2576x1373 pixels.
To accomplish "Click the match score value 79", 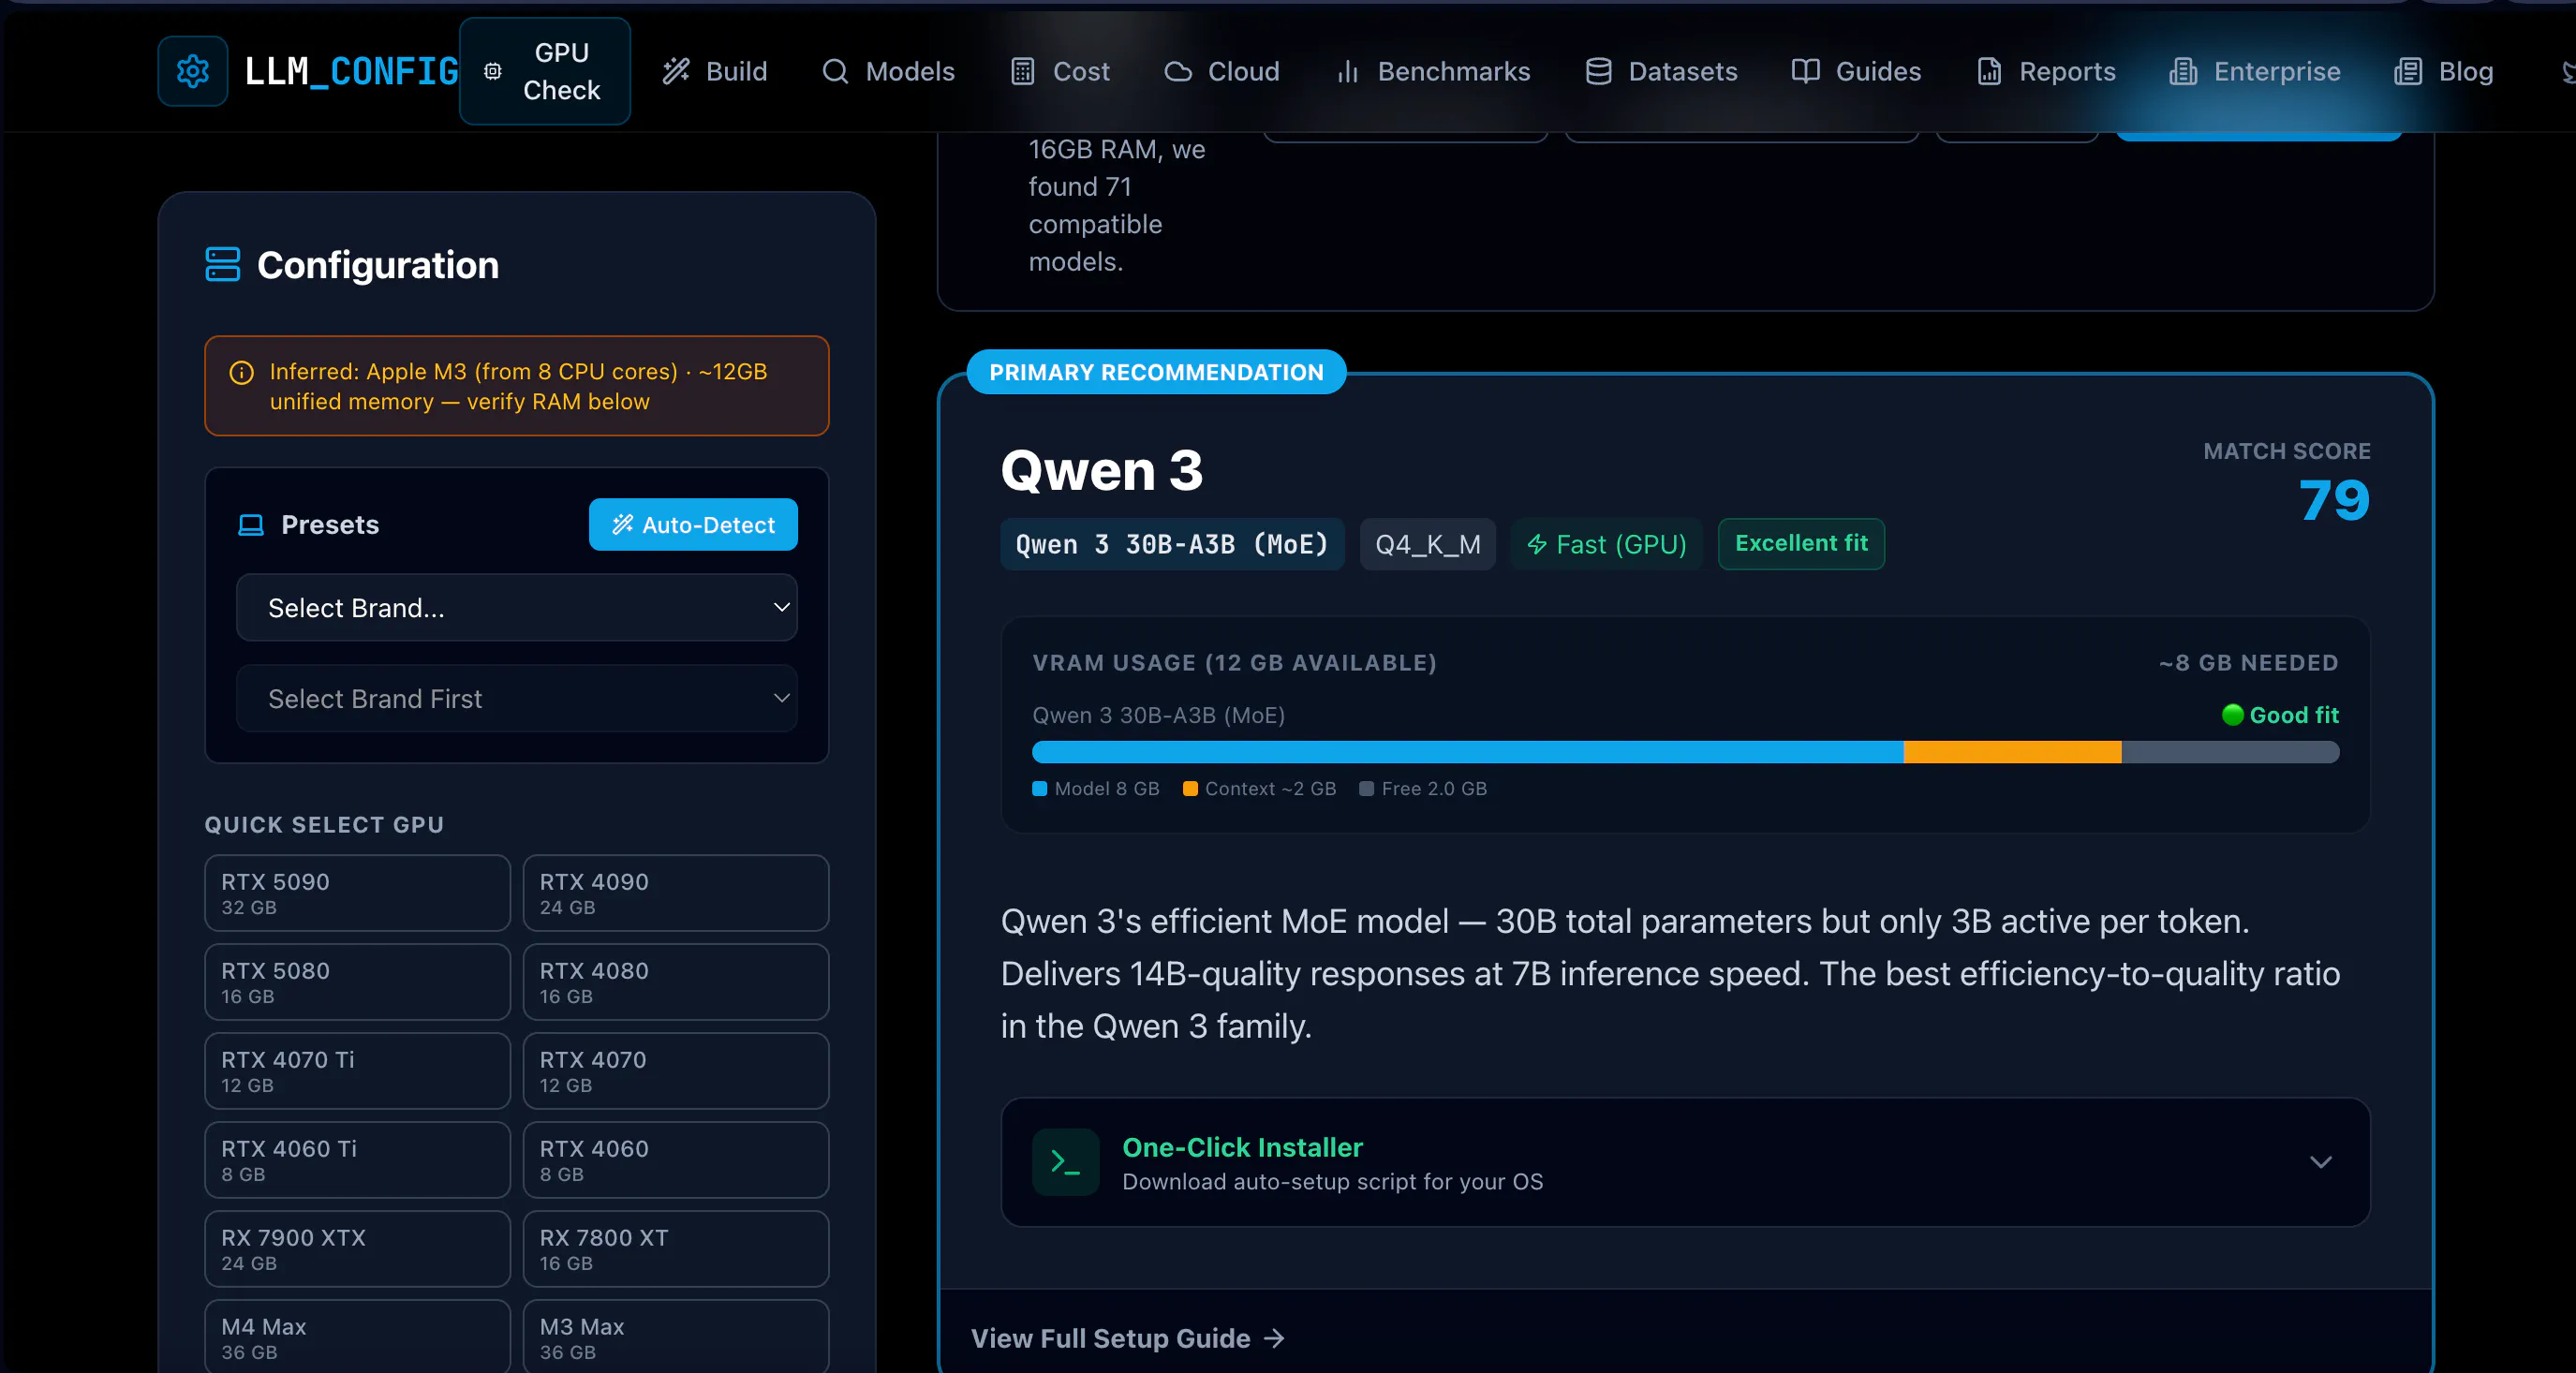I will pyautogui.click(x=2334, y=500).
